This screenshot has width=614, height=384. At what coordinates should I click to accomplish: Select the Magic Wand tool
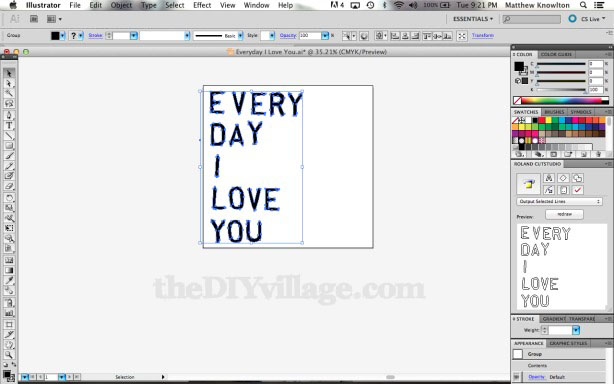pyautogui.click(x=9, y=94)
